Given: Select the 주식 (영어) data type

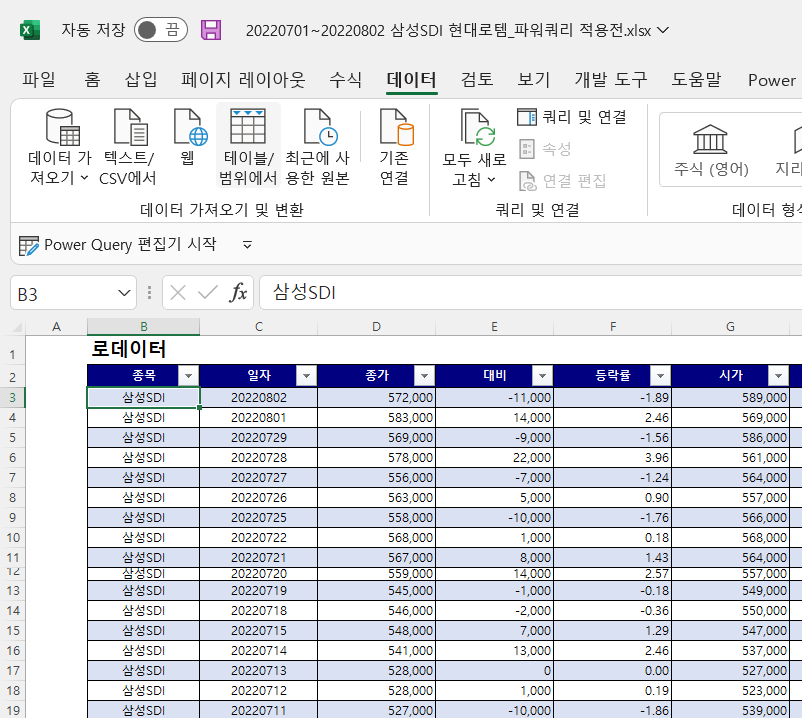Looking at the screenshot, I should pos(711,150).
